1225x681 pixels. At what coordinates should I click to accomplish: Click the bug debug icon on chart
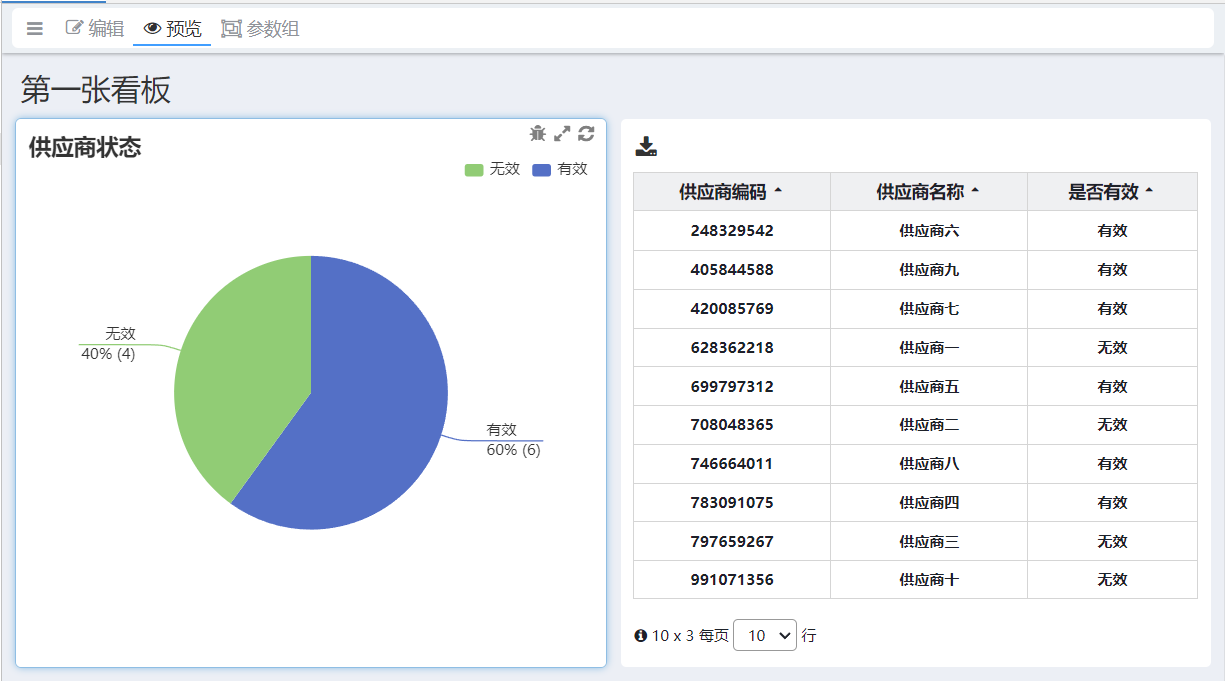click(538, 134)
